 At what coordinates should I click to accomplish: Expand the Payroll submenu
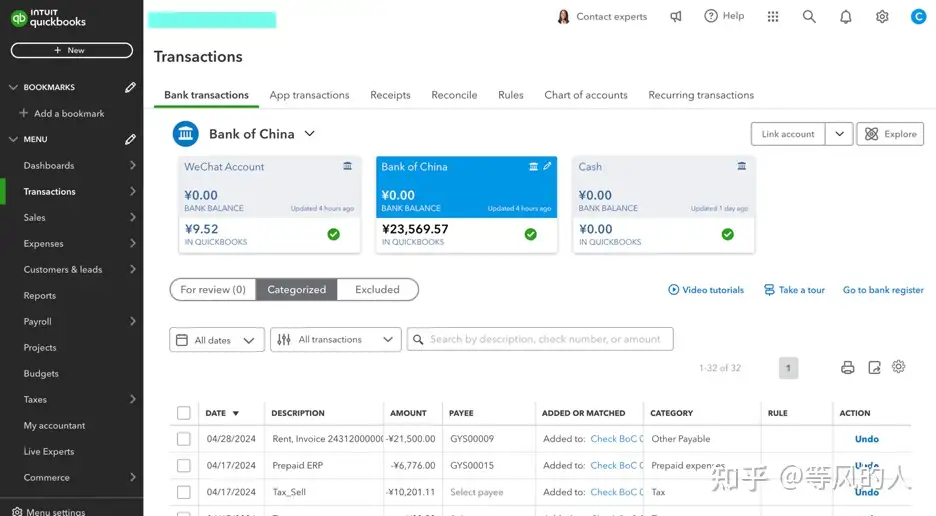[133, 321]
